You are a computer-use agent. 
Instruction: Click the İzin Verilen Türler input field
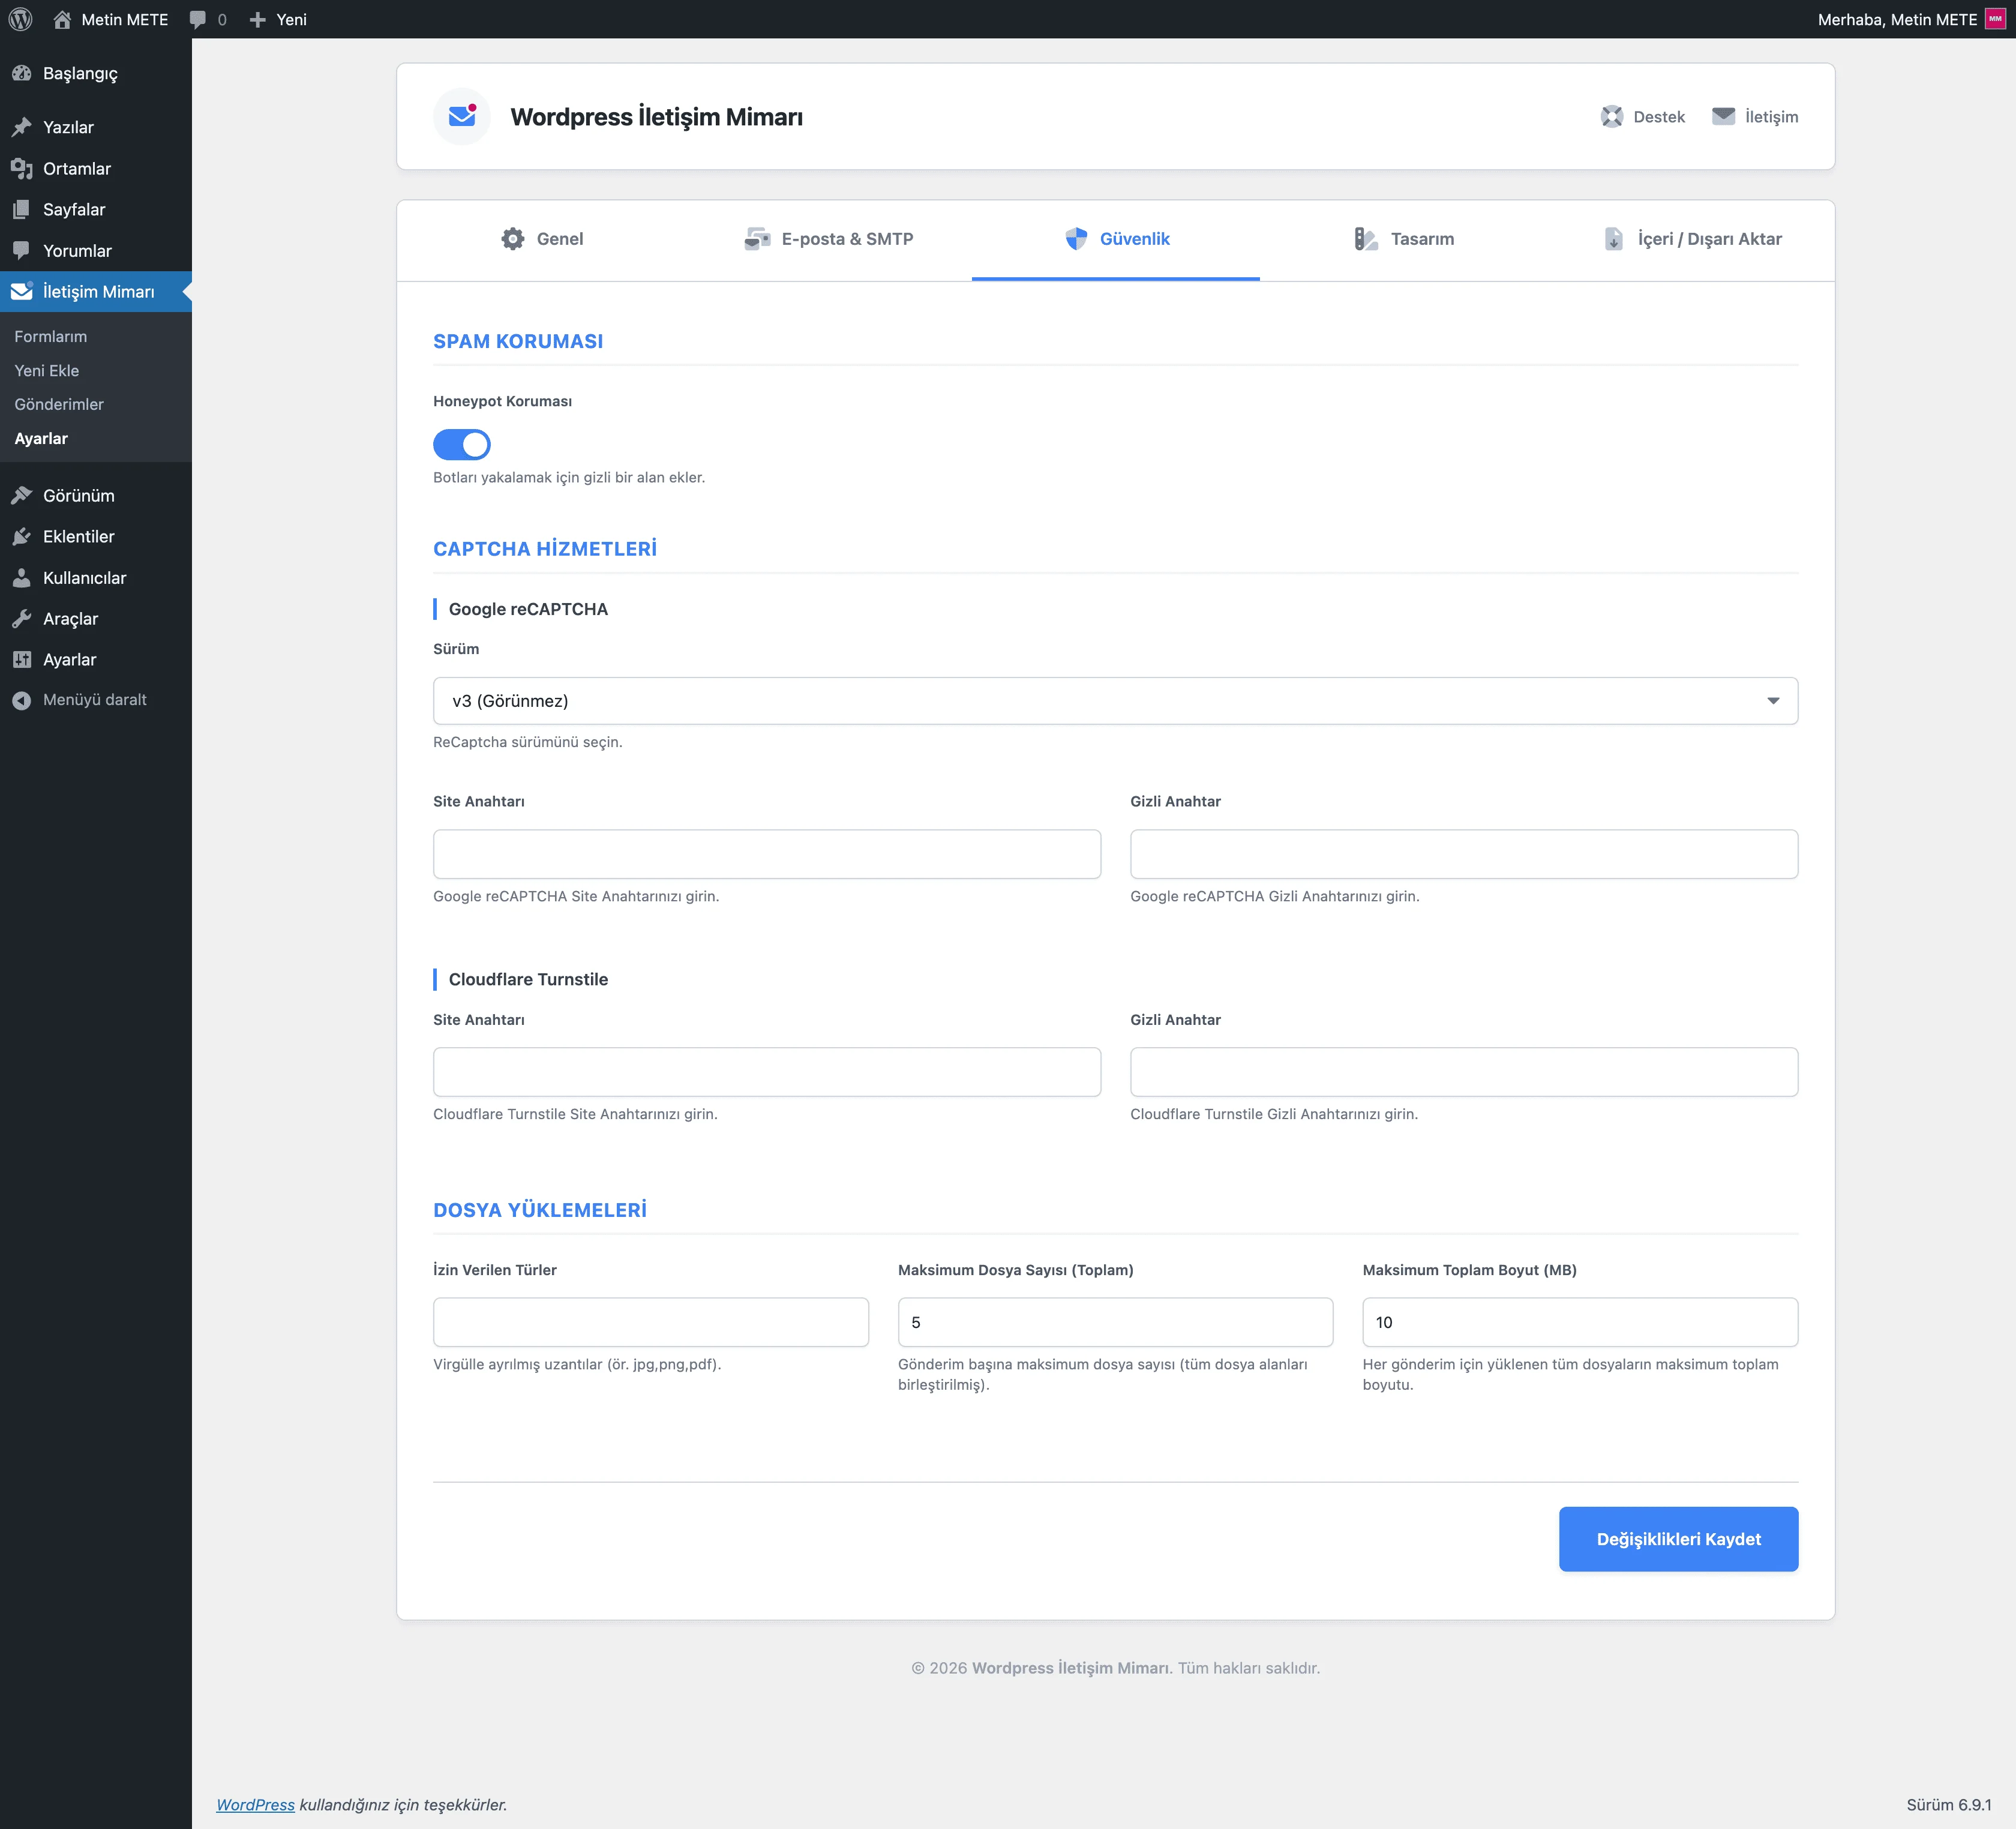coord(650,1321)
